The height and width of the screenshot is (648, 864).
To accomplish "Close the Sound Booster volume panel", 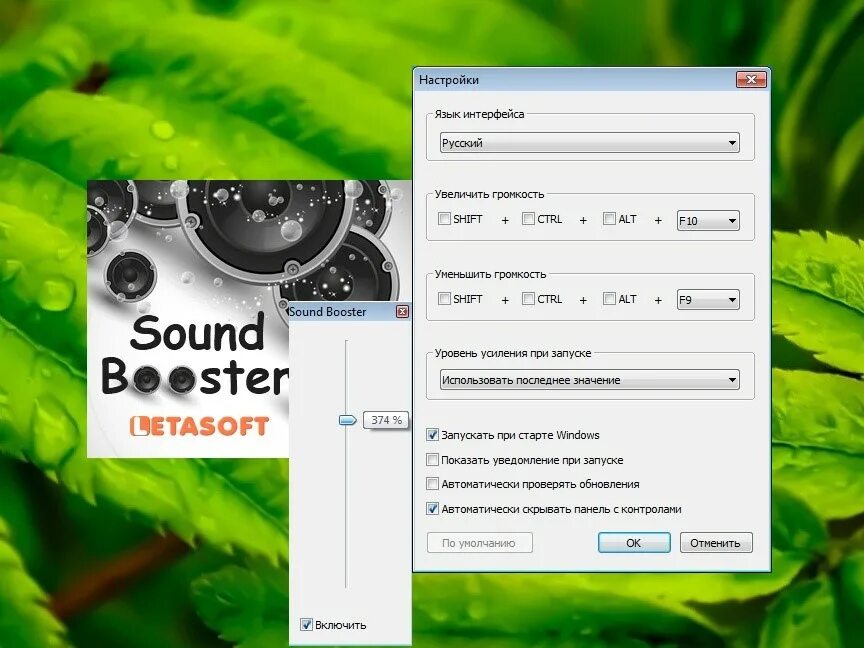I will click(403, 312).
